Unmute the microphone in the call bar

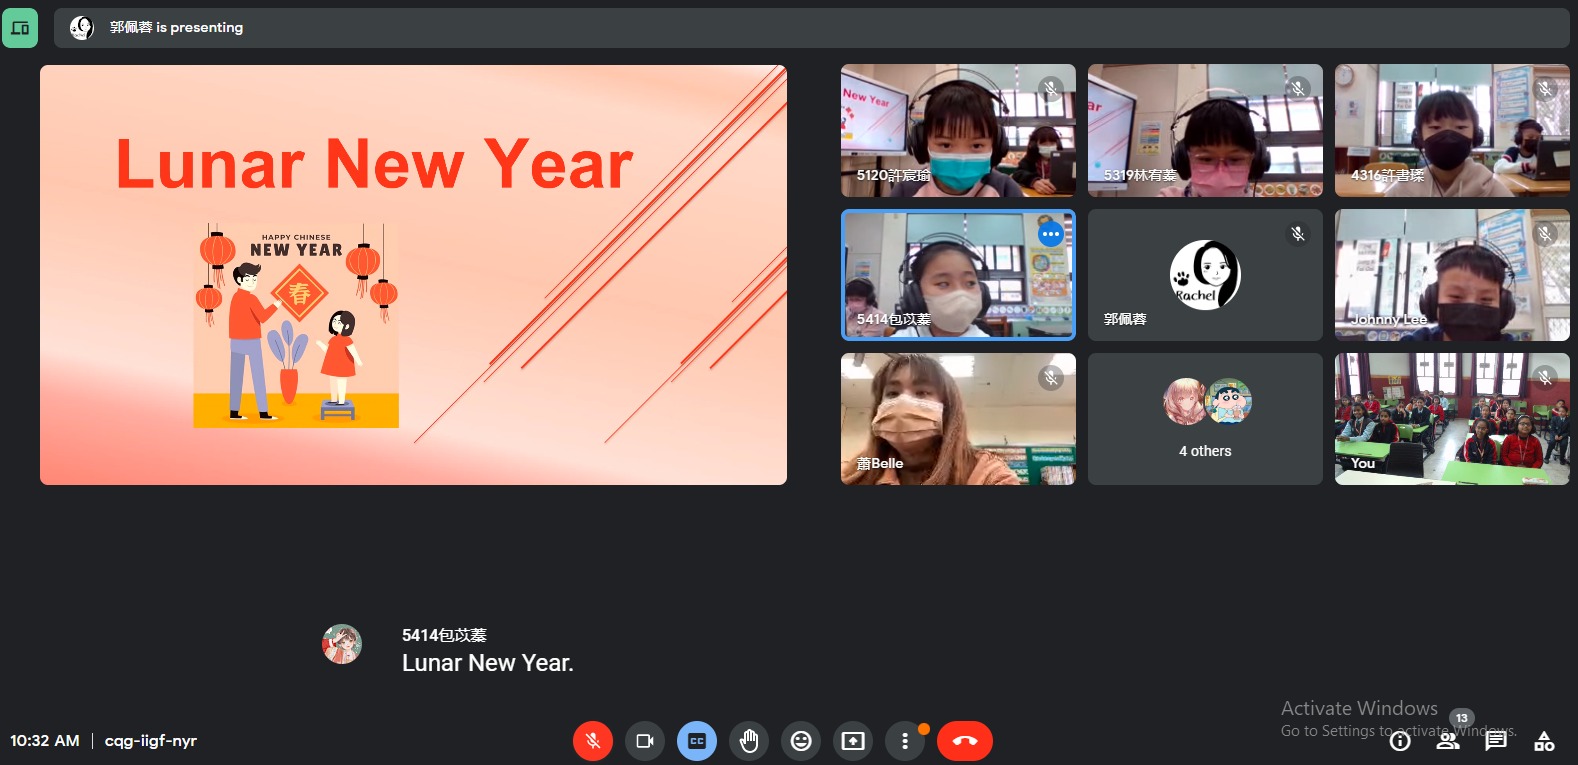(592, 741)
